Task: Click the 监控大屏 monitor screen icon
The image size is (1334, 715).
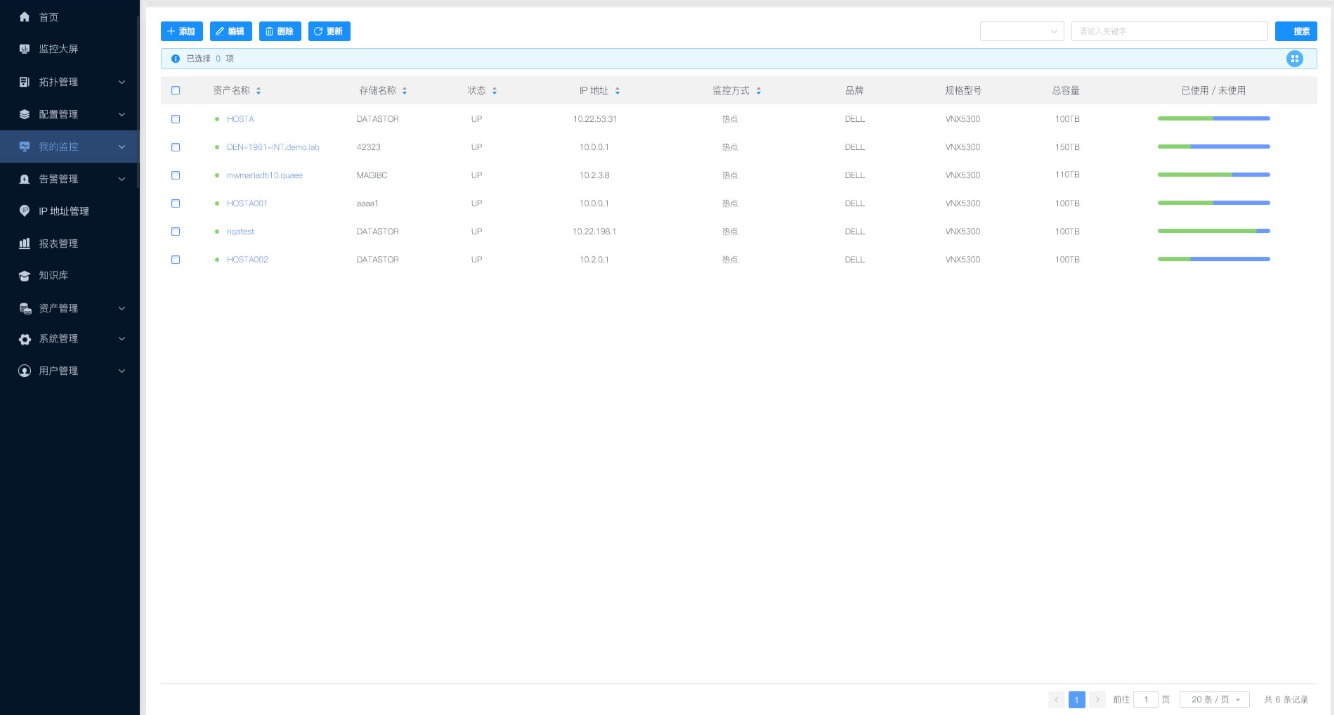Action: 25,49
